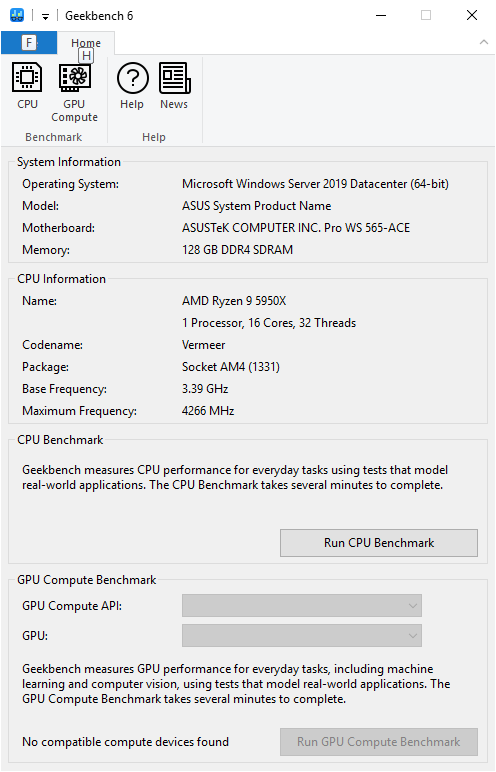Click the Operating System label
496x772 pixels.
pyautogui.click(x=70, y=184)
